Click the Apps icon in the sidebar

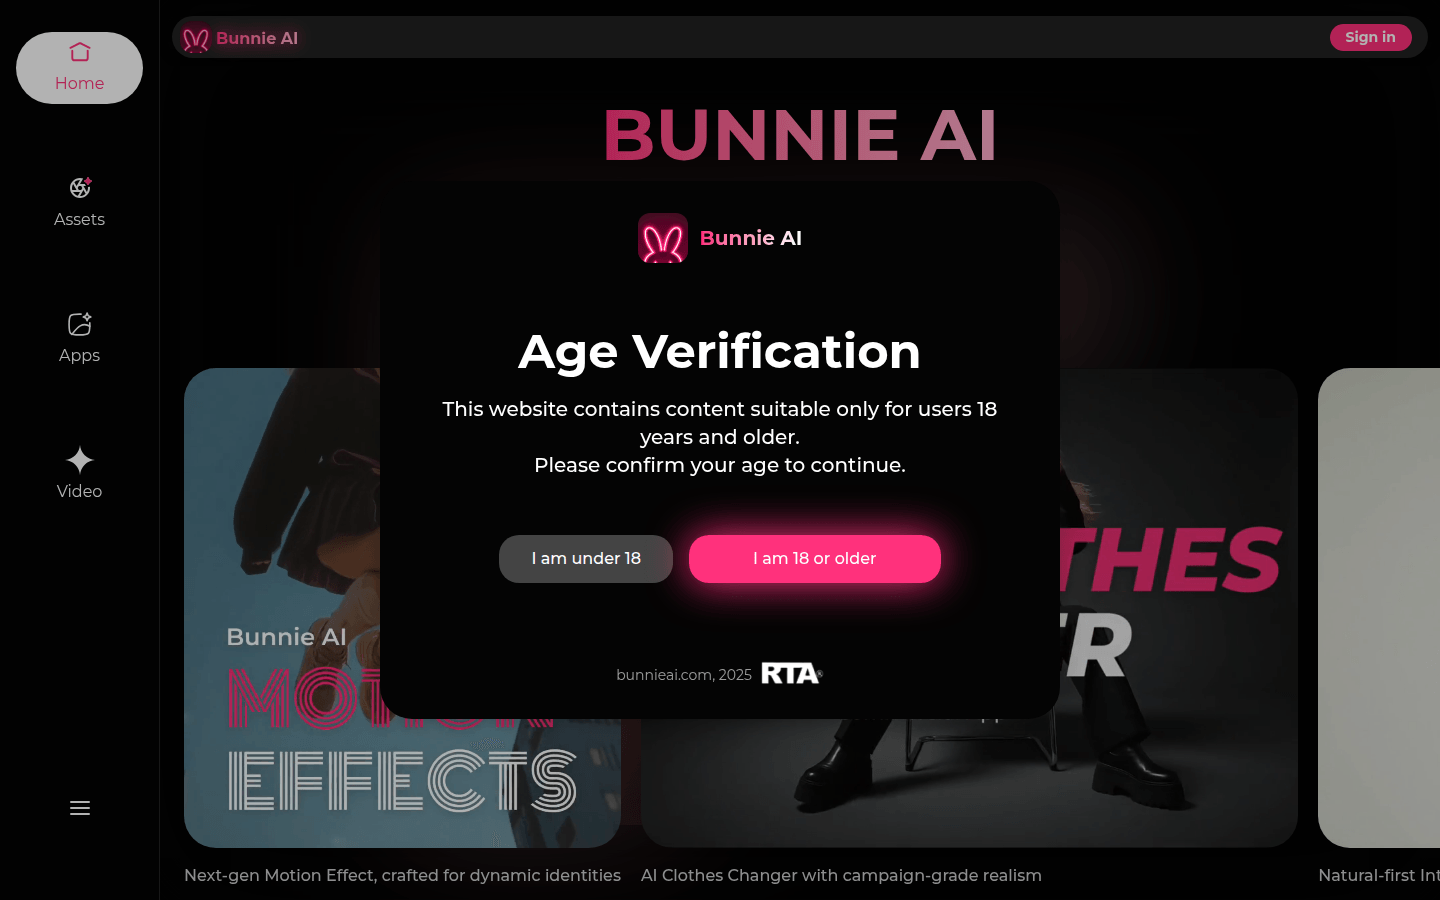[79, 324]
